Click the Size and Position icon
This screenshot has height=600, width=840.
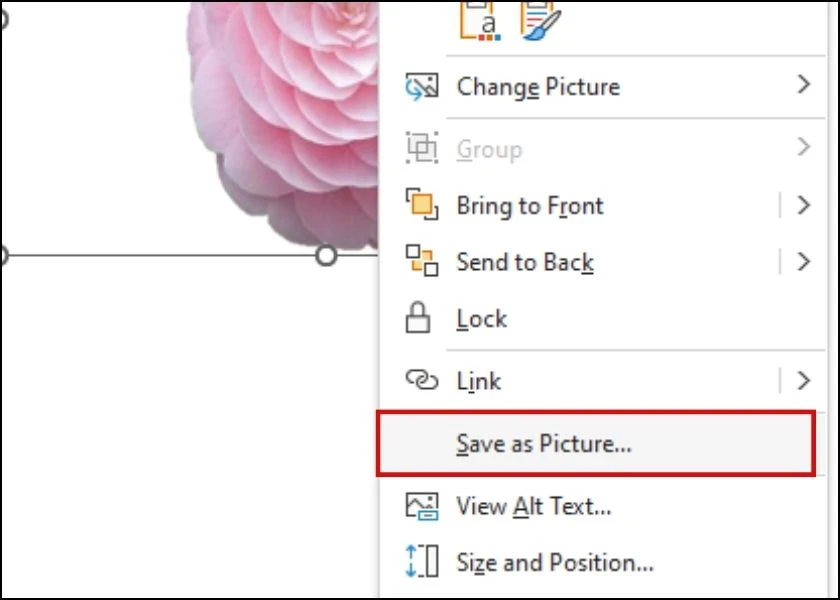coord(422,561)
